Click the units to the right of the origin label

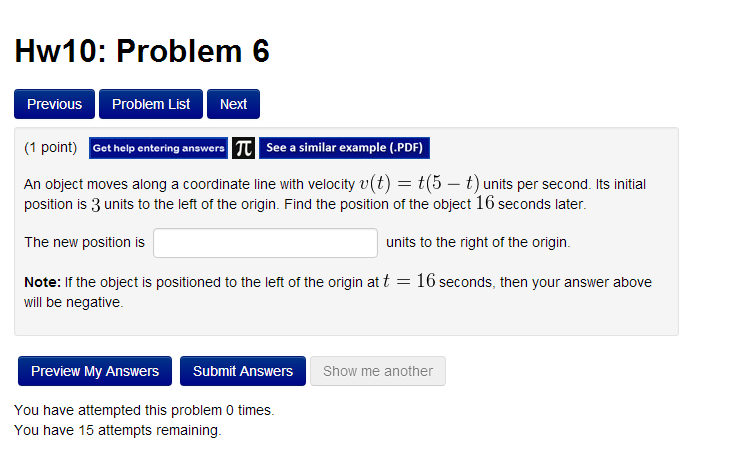478,242
